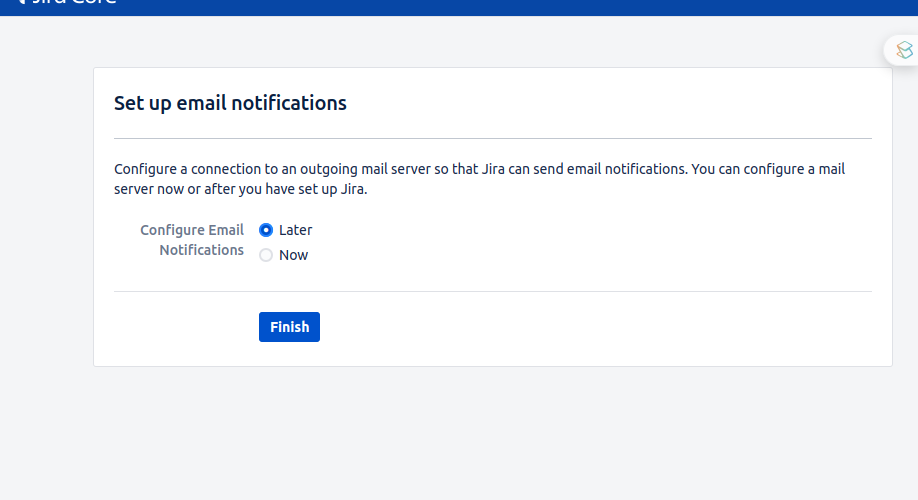
Task: Click the Jira Core logo in header
Action: point(66,2)
